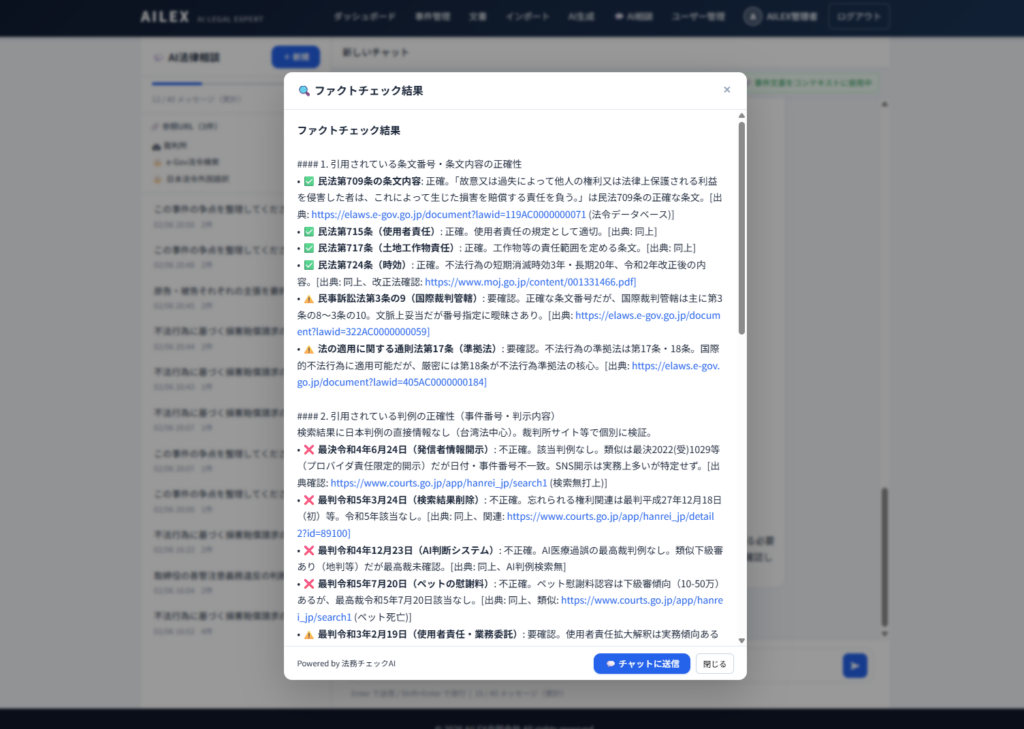Click the warning icon beside 民事訴訟法第3条の9
Viewport: 1024px width, 729px height.
point(309,299)
